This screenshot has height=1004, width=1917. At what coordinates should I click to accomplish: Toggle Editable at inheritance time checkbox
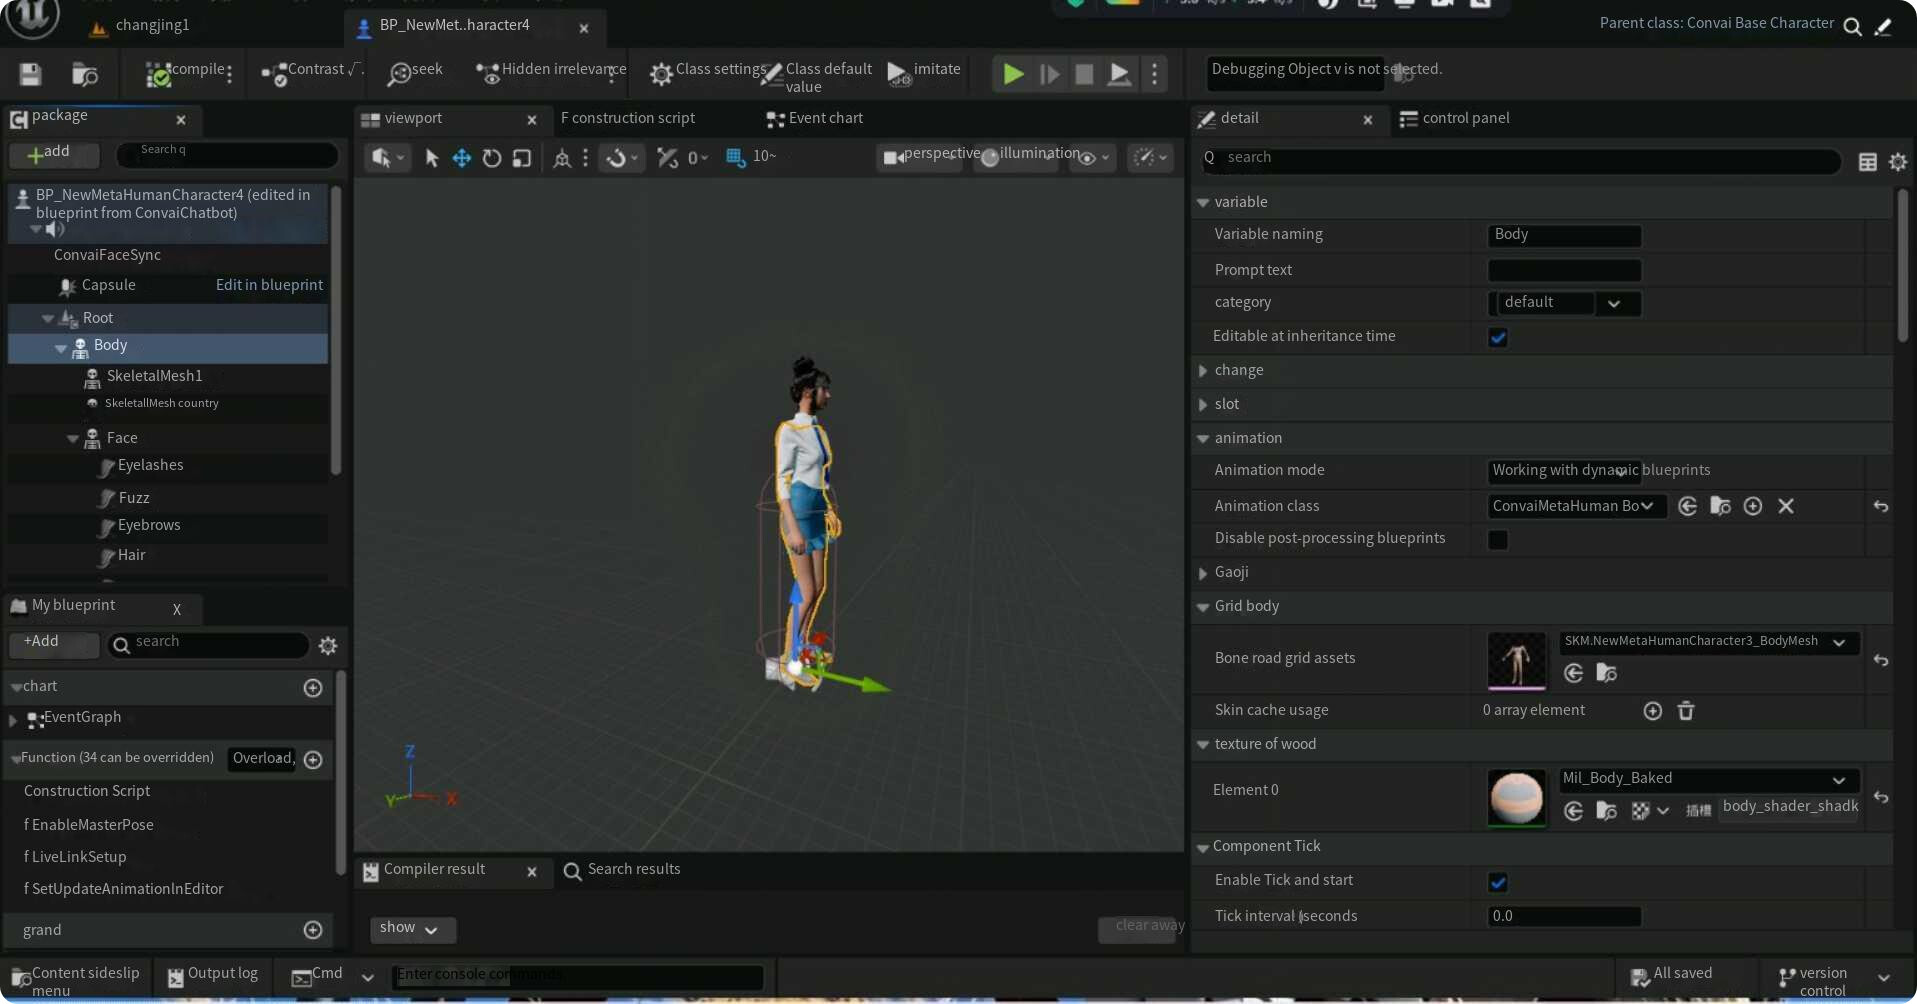click(1497, 337)
